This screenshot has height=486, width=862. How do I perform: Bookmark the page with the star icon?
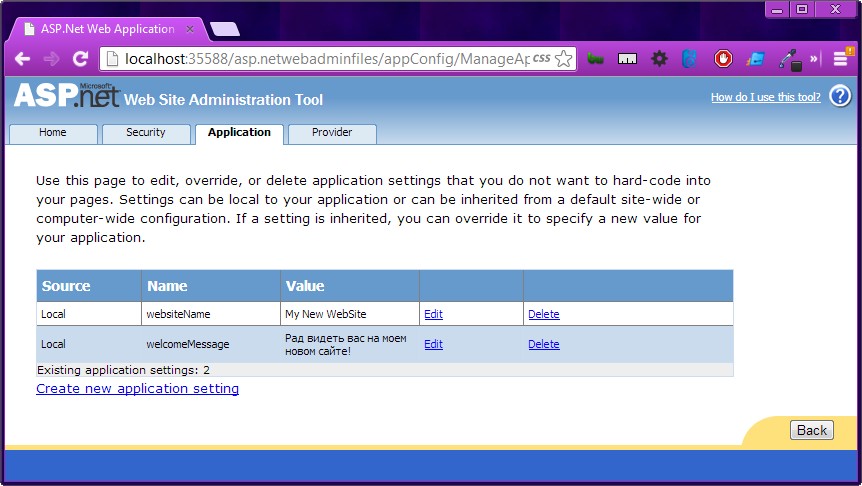pos(563,59)
